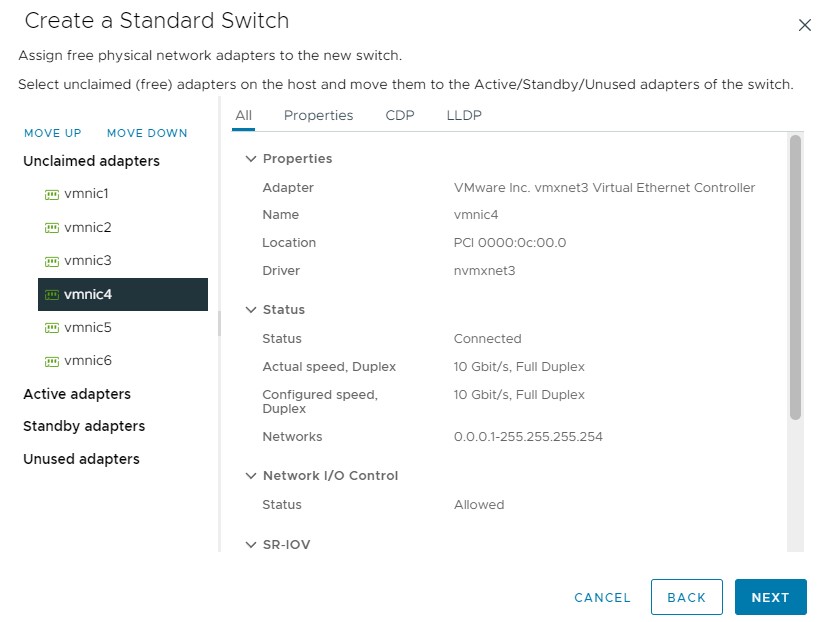
Task: Click the highlighted vmnic4 adapter icon
Action: coord(52,295)
